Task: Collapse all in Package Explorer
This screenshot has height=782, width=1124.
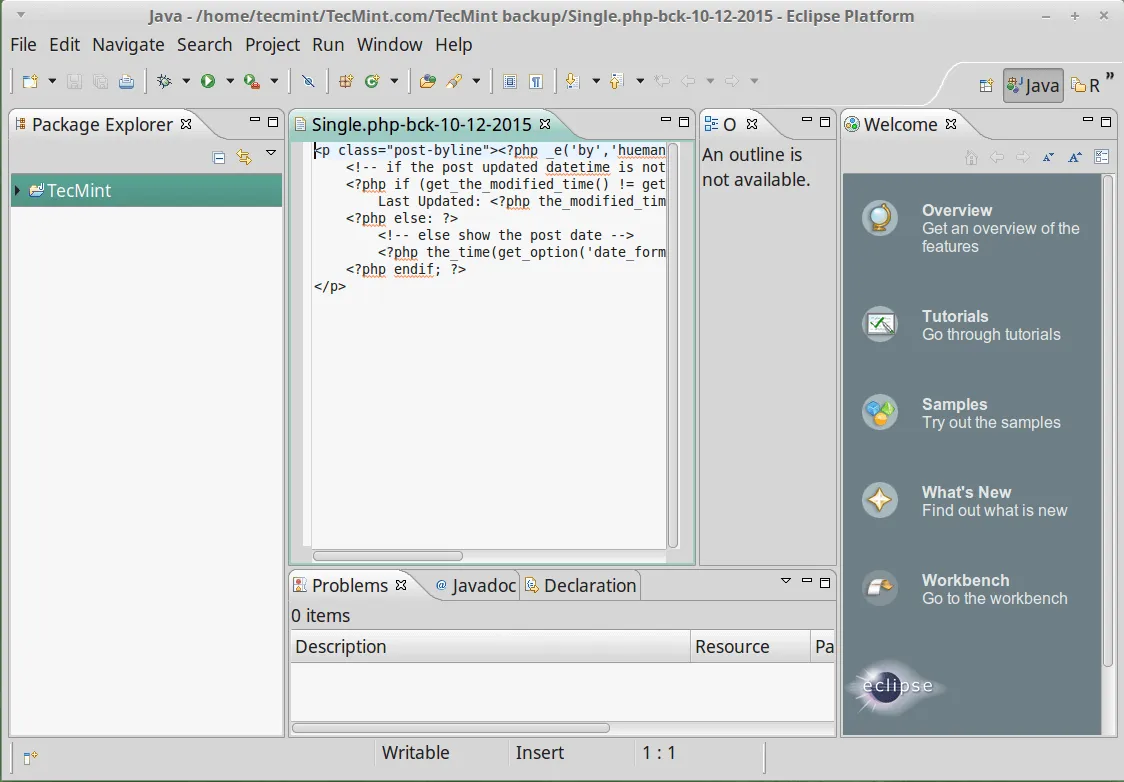Action: click(219, 157)
